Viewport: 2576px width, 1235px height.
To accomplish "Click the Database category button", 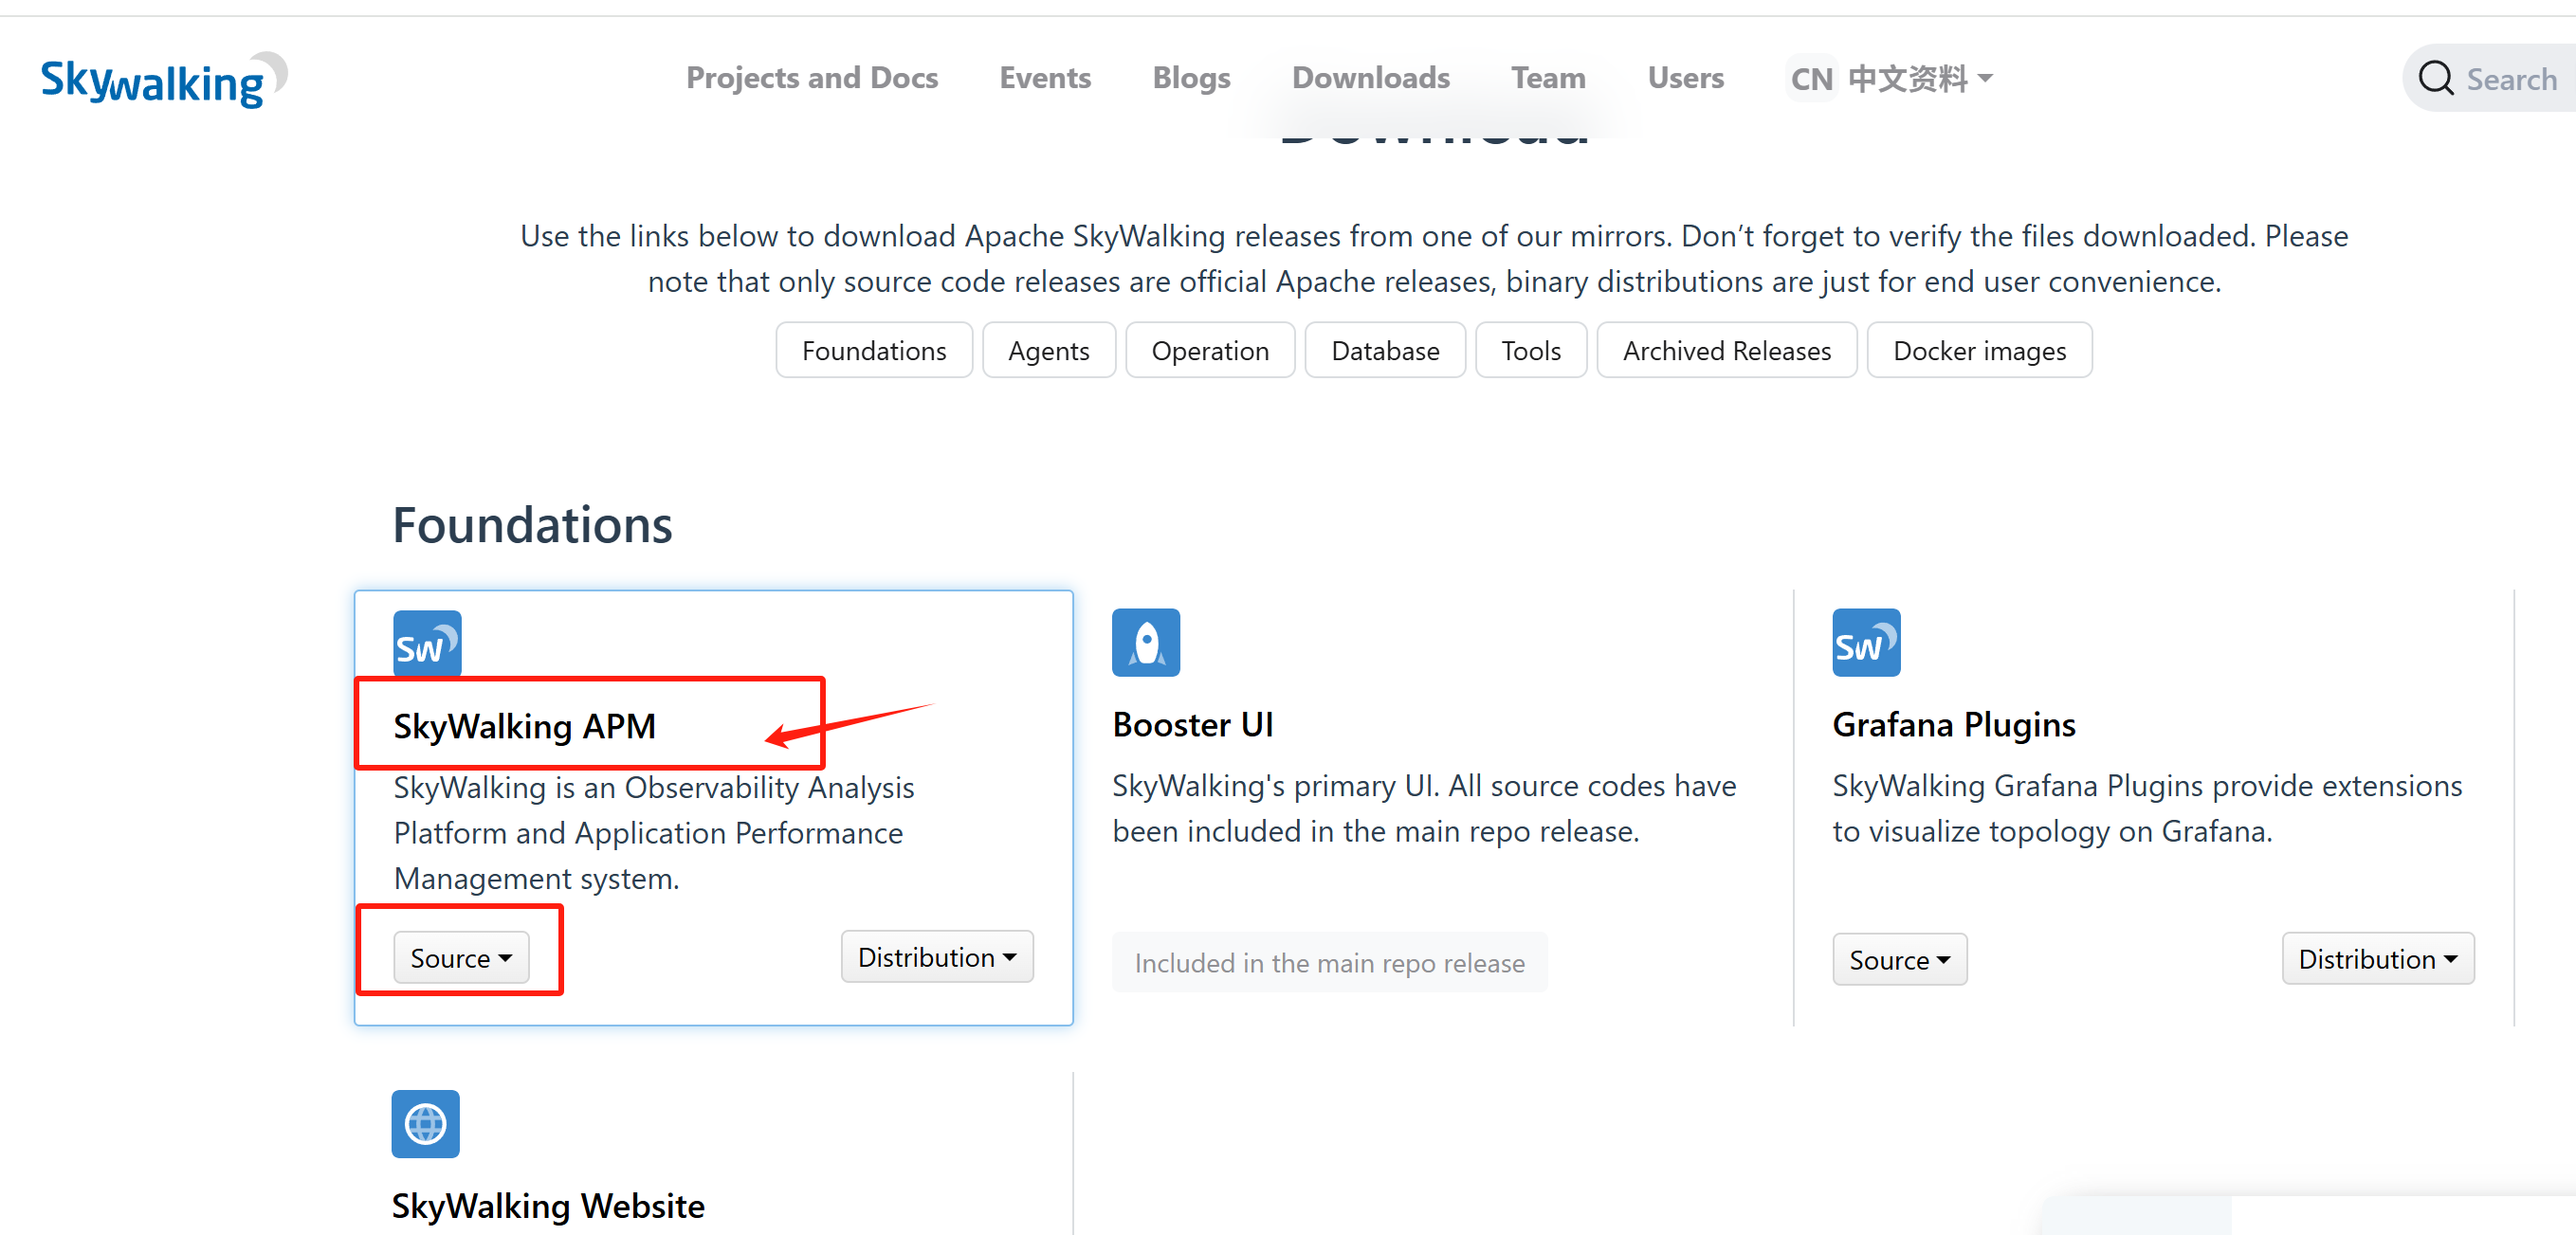I will (x=1384, y=351).
